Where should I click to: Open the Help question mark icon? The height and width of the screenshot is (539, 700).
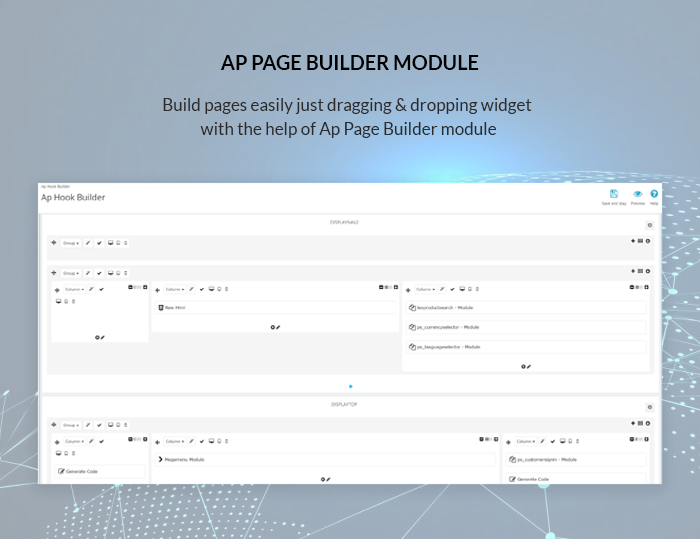pyautogui.click(x=654, y=194)
